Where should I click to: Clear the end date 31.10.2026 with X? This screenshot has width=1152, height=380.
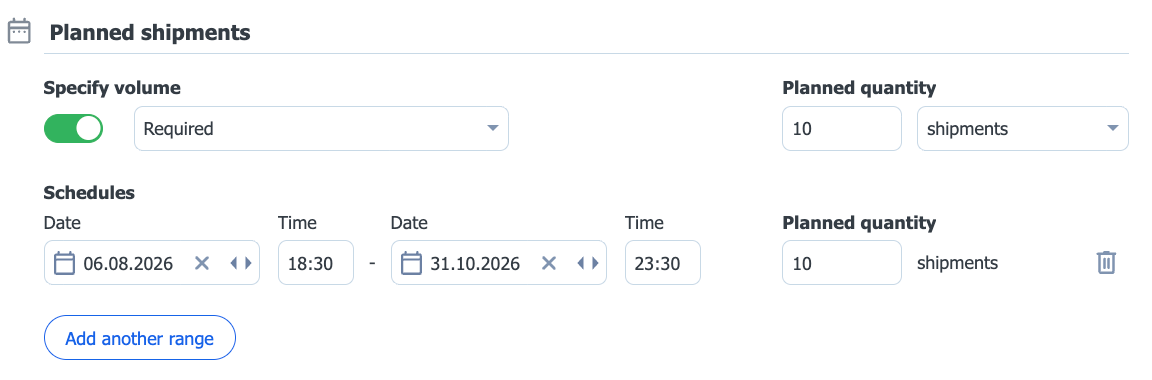(x=549, y=263)
